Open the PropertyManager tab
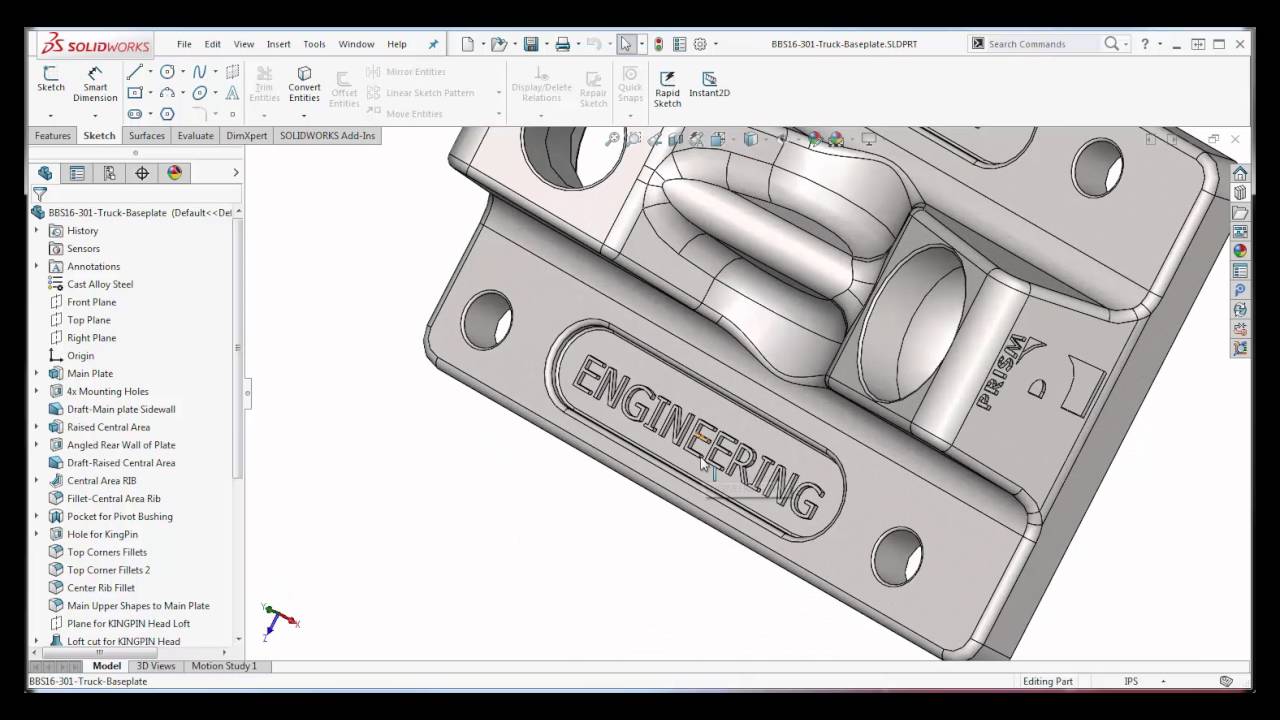Image resolution: width=1280 pixels, height=720 pixels. [x=77, y=173]
